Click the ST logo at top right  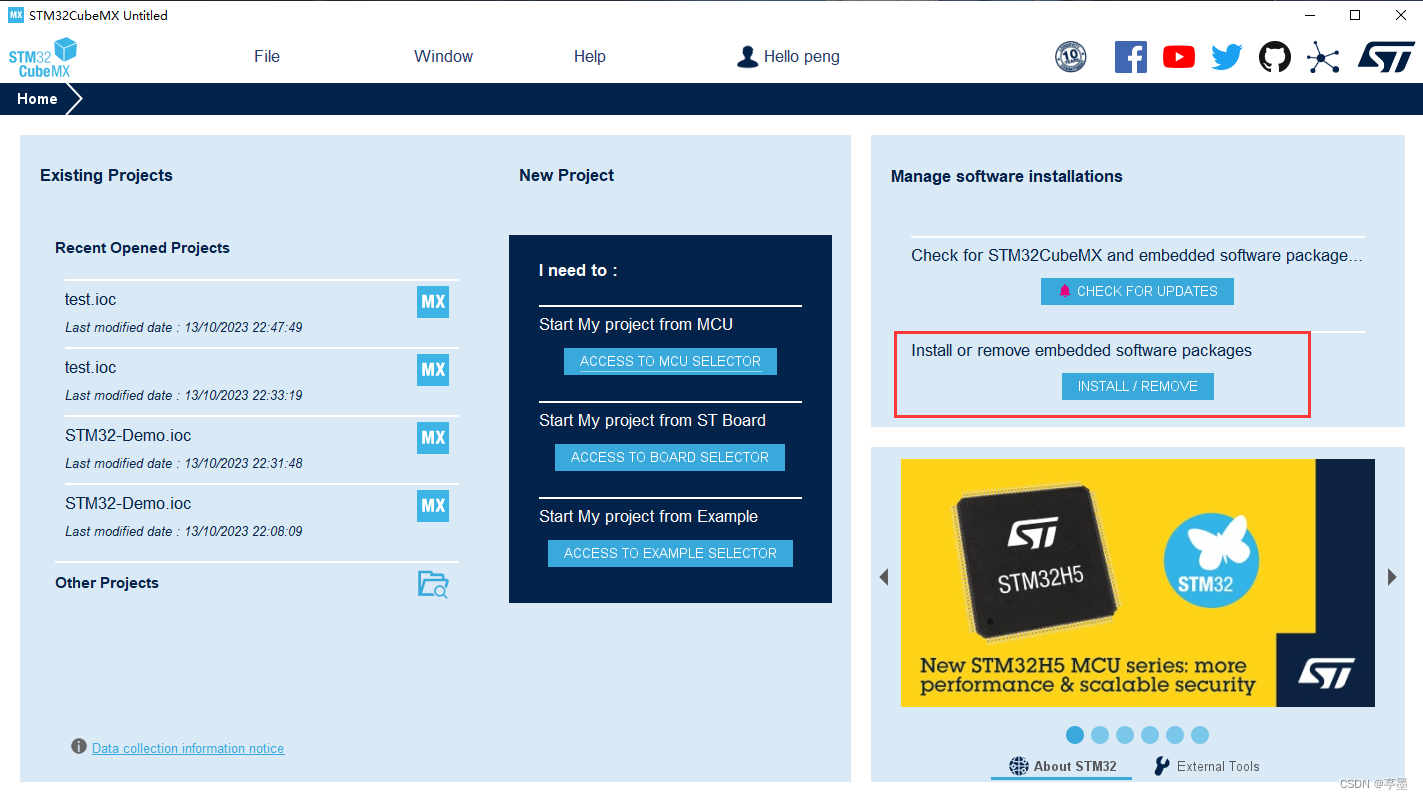pos(1386,57)
